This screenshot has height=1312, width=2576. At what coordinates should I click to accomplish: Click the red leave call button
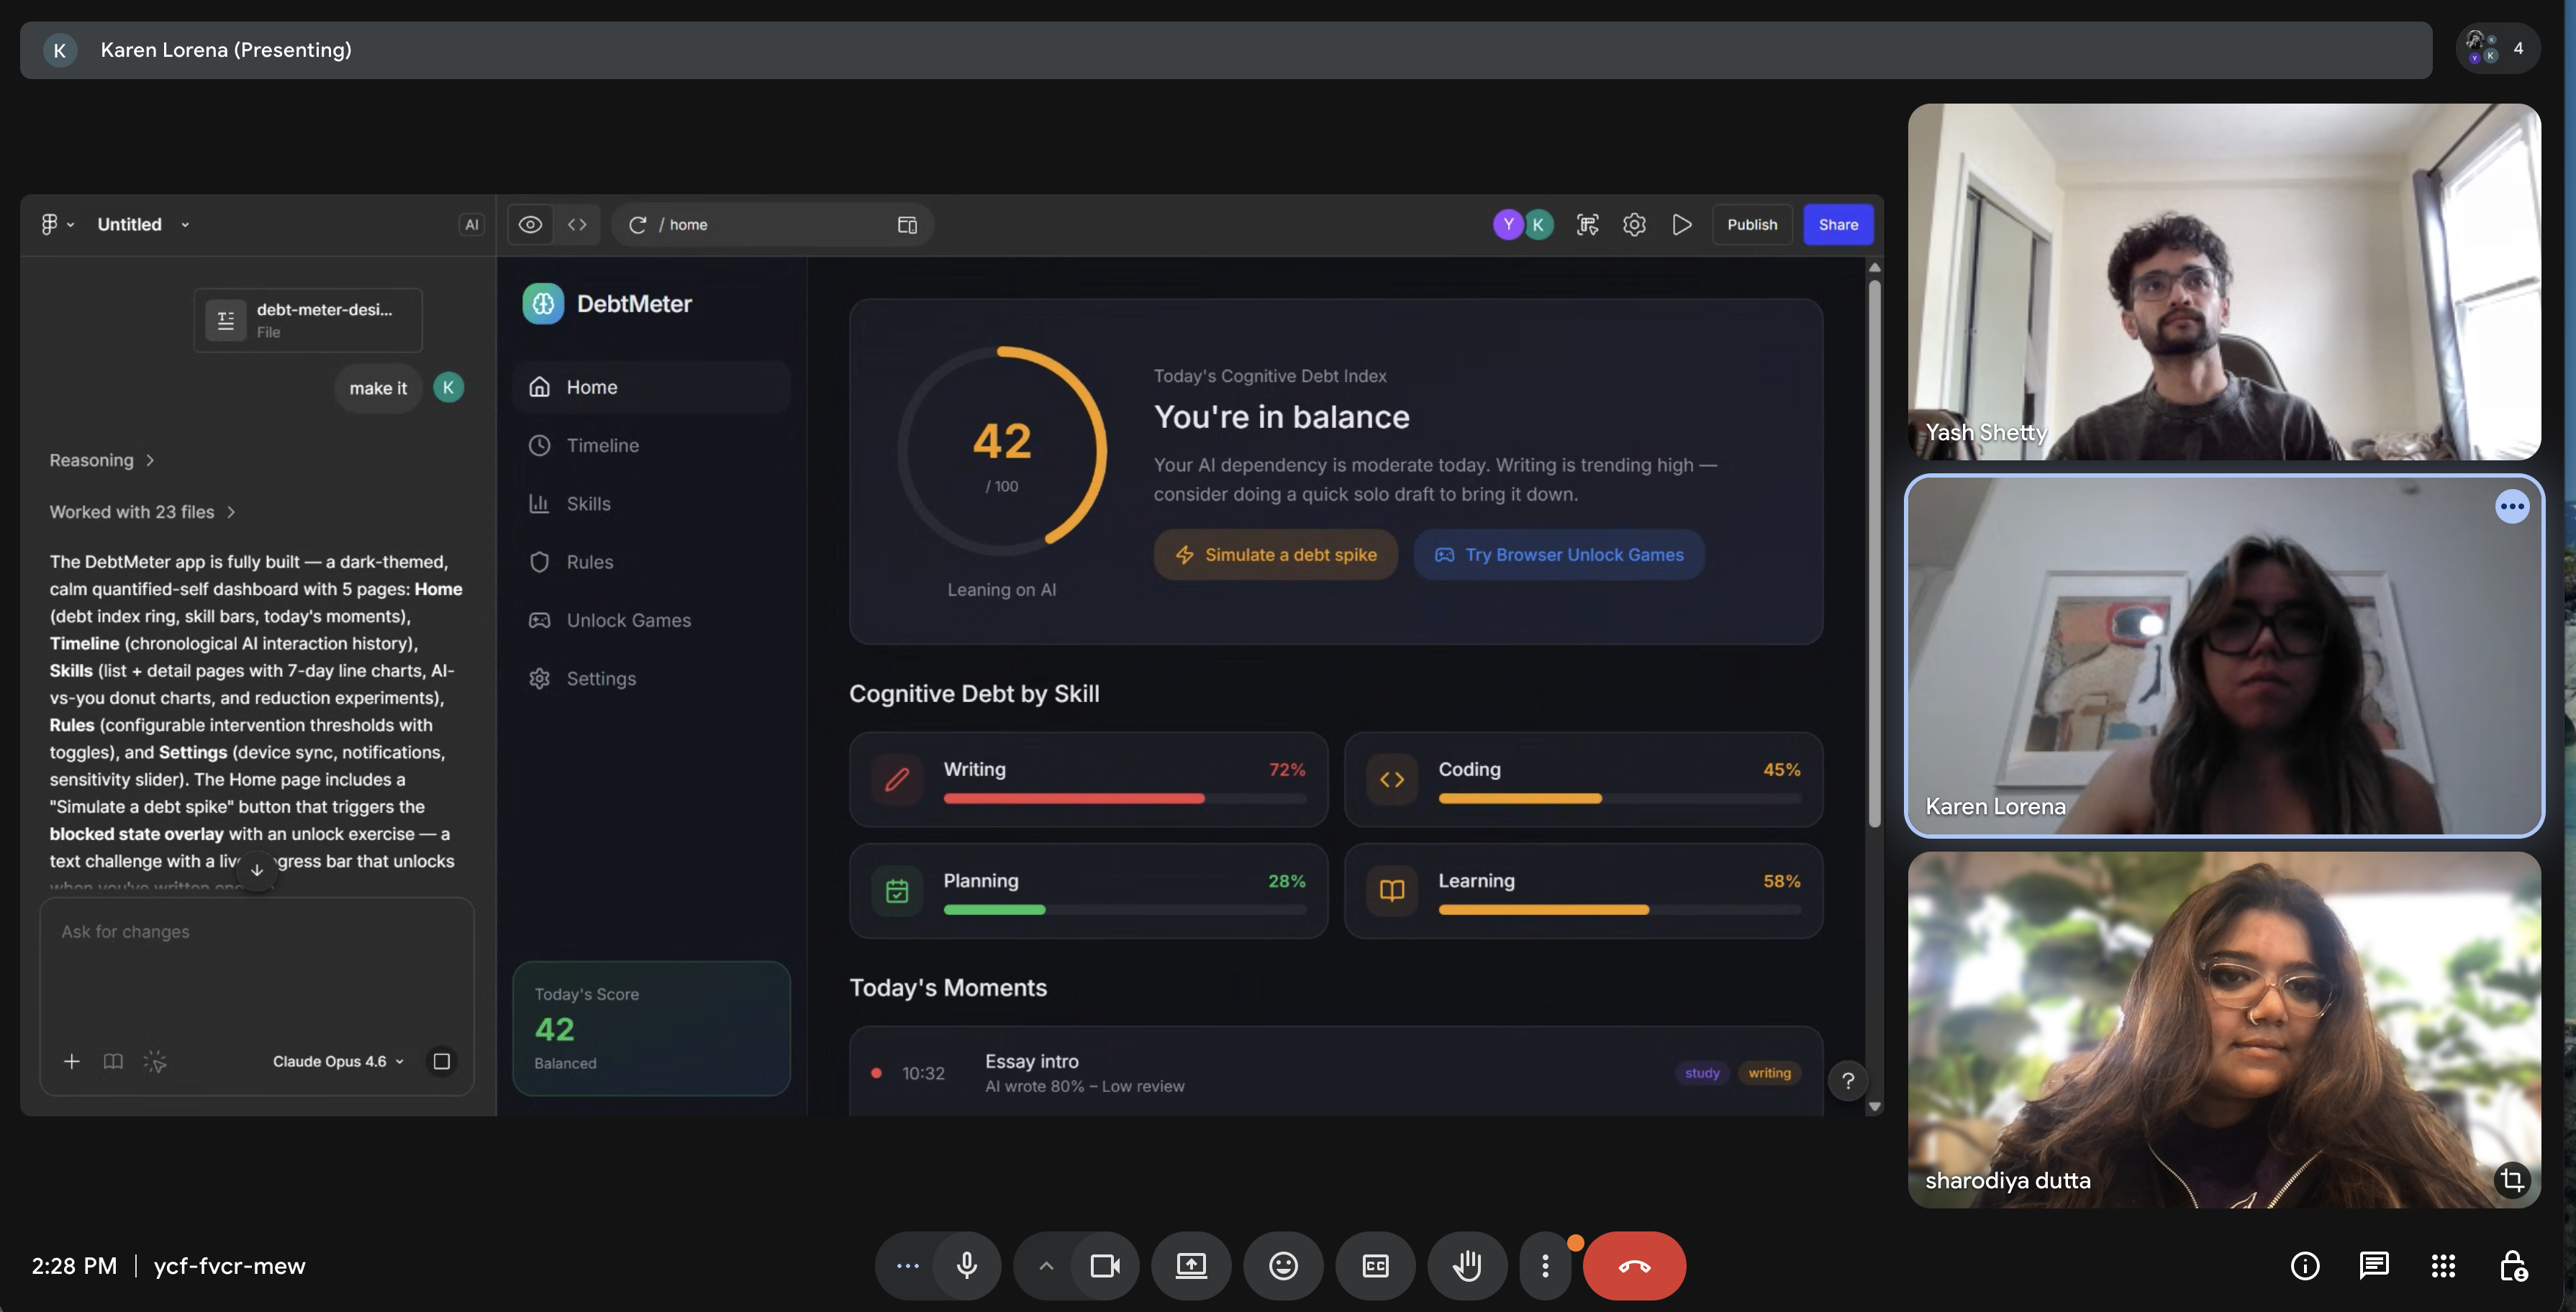pos(1634,1266)
